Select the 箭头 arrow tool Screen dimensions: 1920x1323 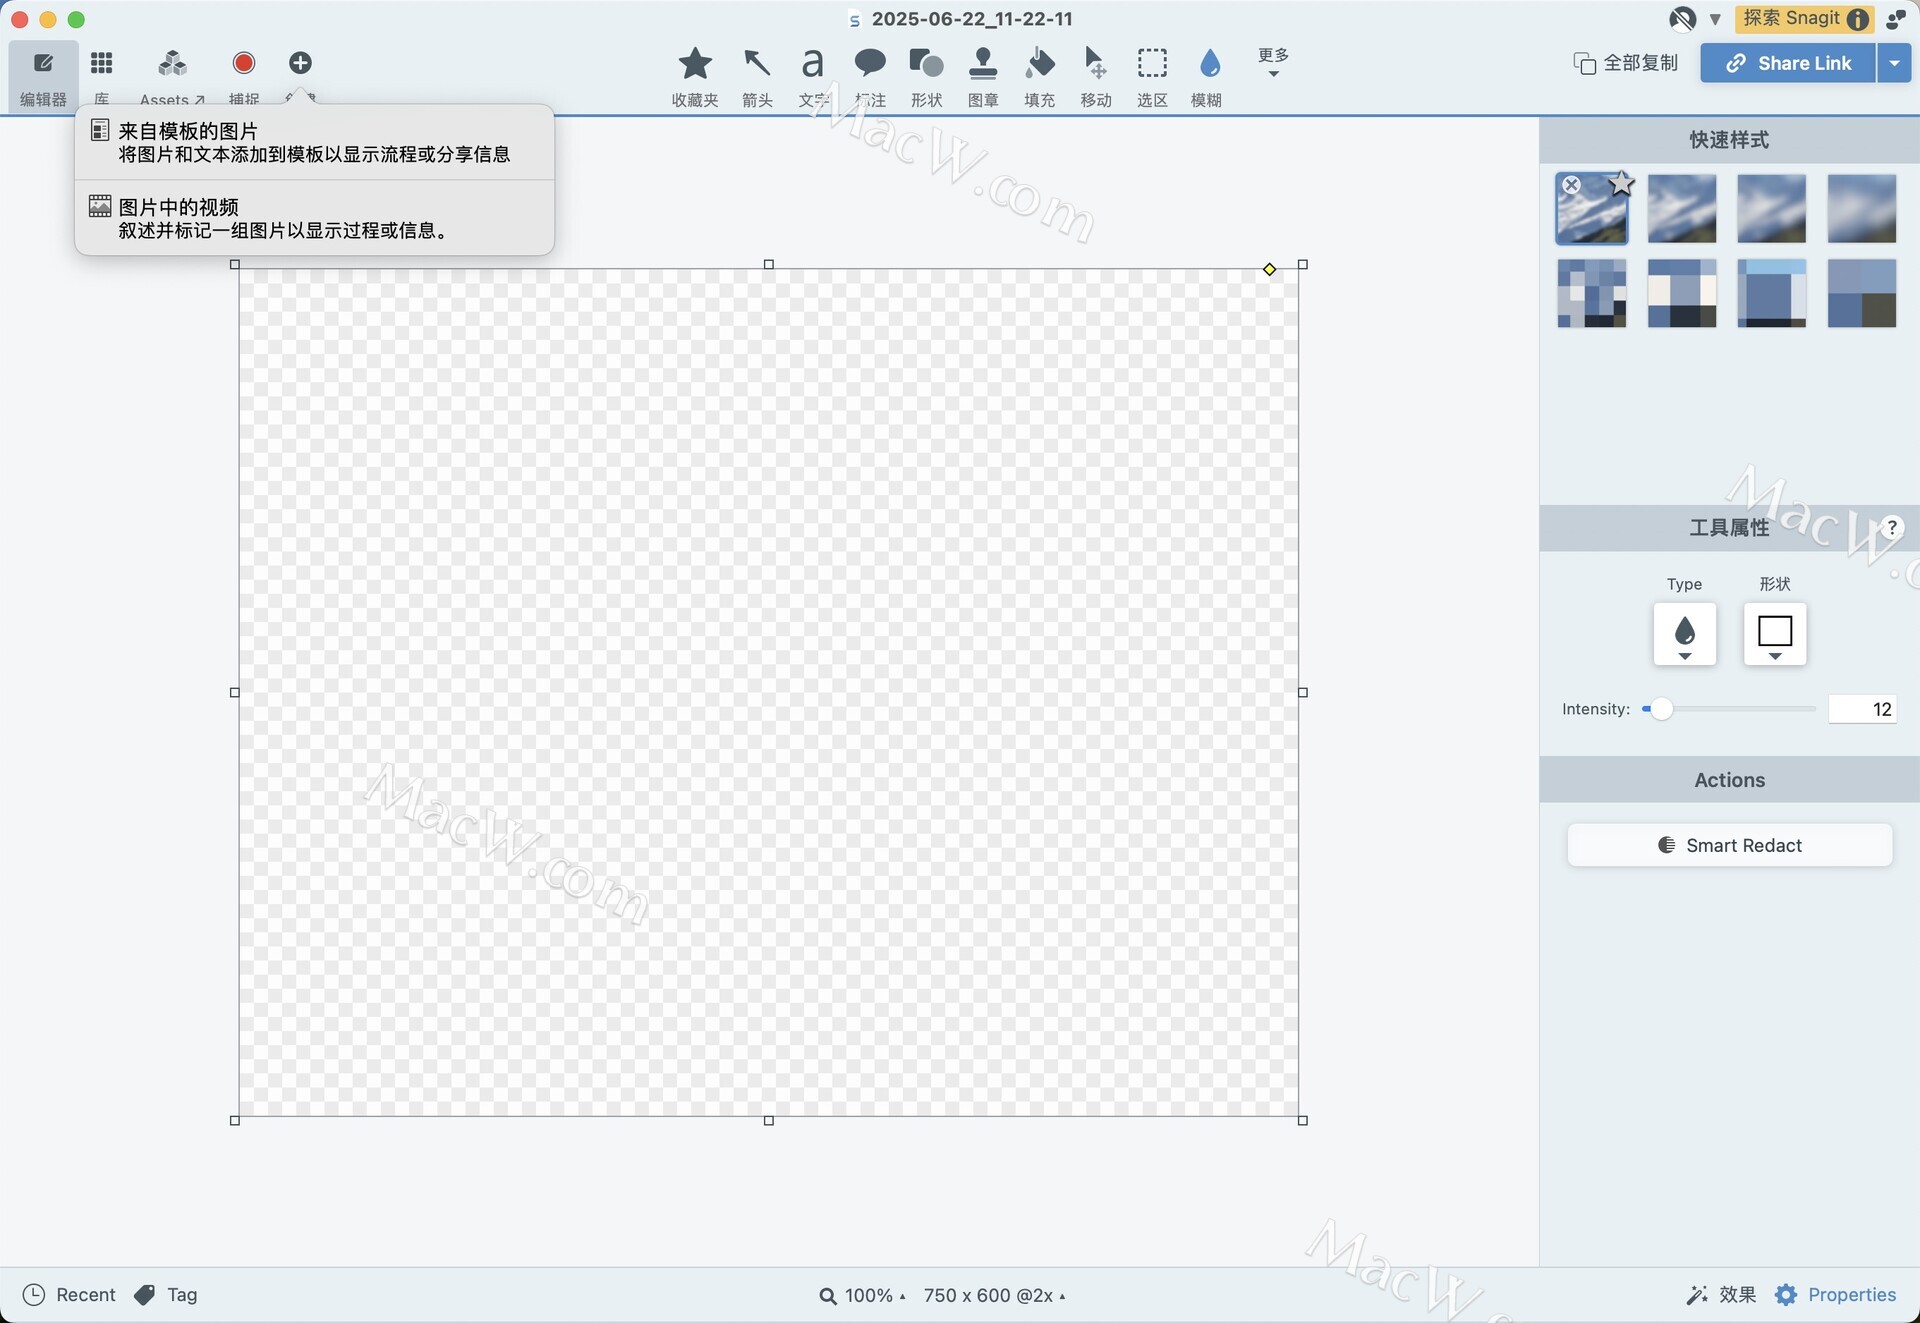click(x=757, y=77)
